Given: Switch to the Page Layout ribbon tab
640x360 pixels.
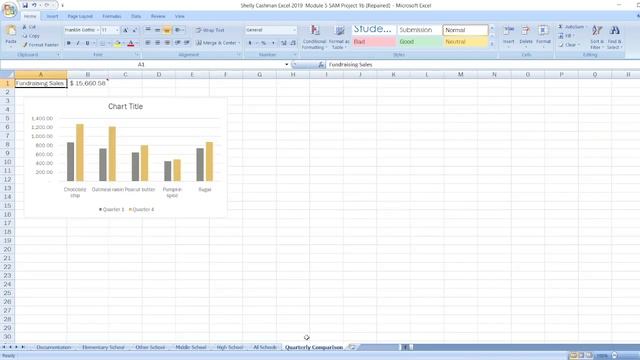Looking at the screenshot, I should pos(80,16).
